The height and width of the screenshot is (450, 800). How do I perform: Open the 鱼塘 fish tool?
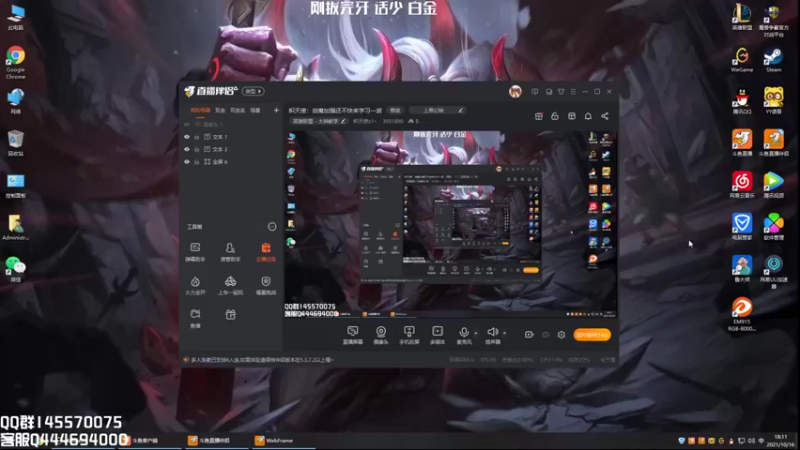click(x=195, y=318)
